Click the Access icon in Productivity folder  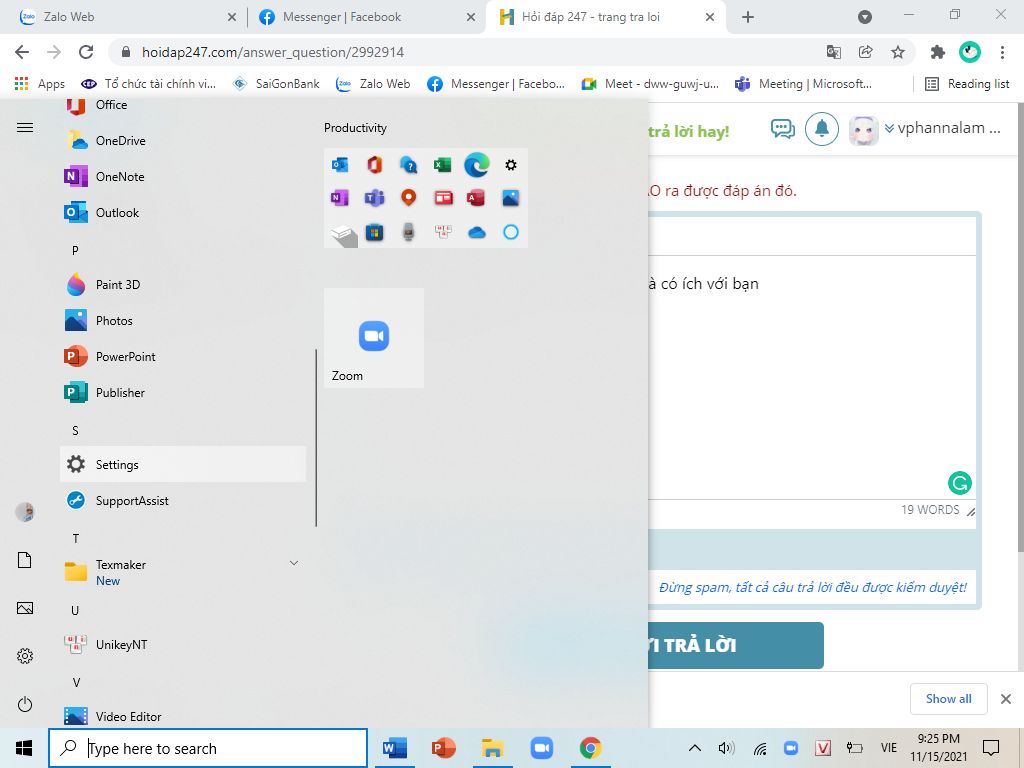476,198
